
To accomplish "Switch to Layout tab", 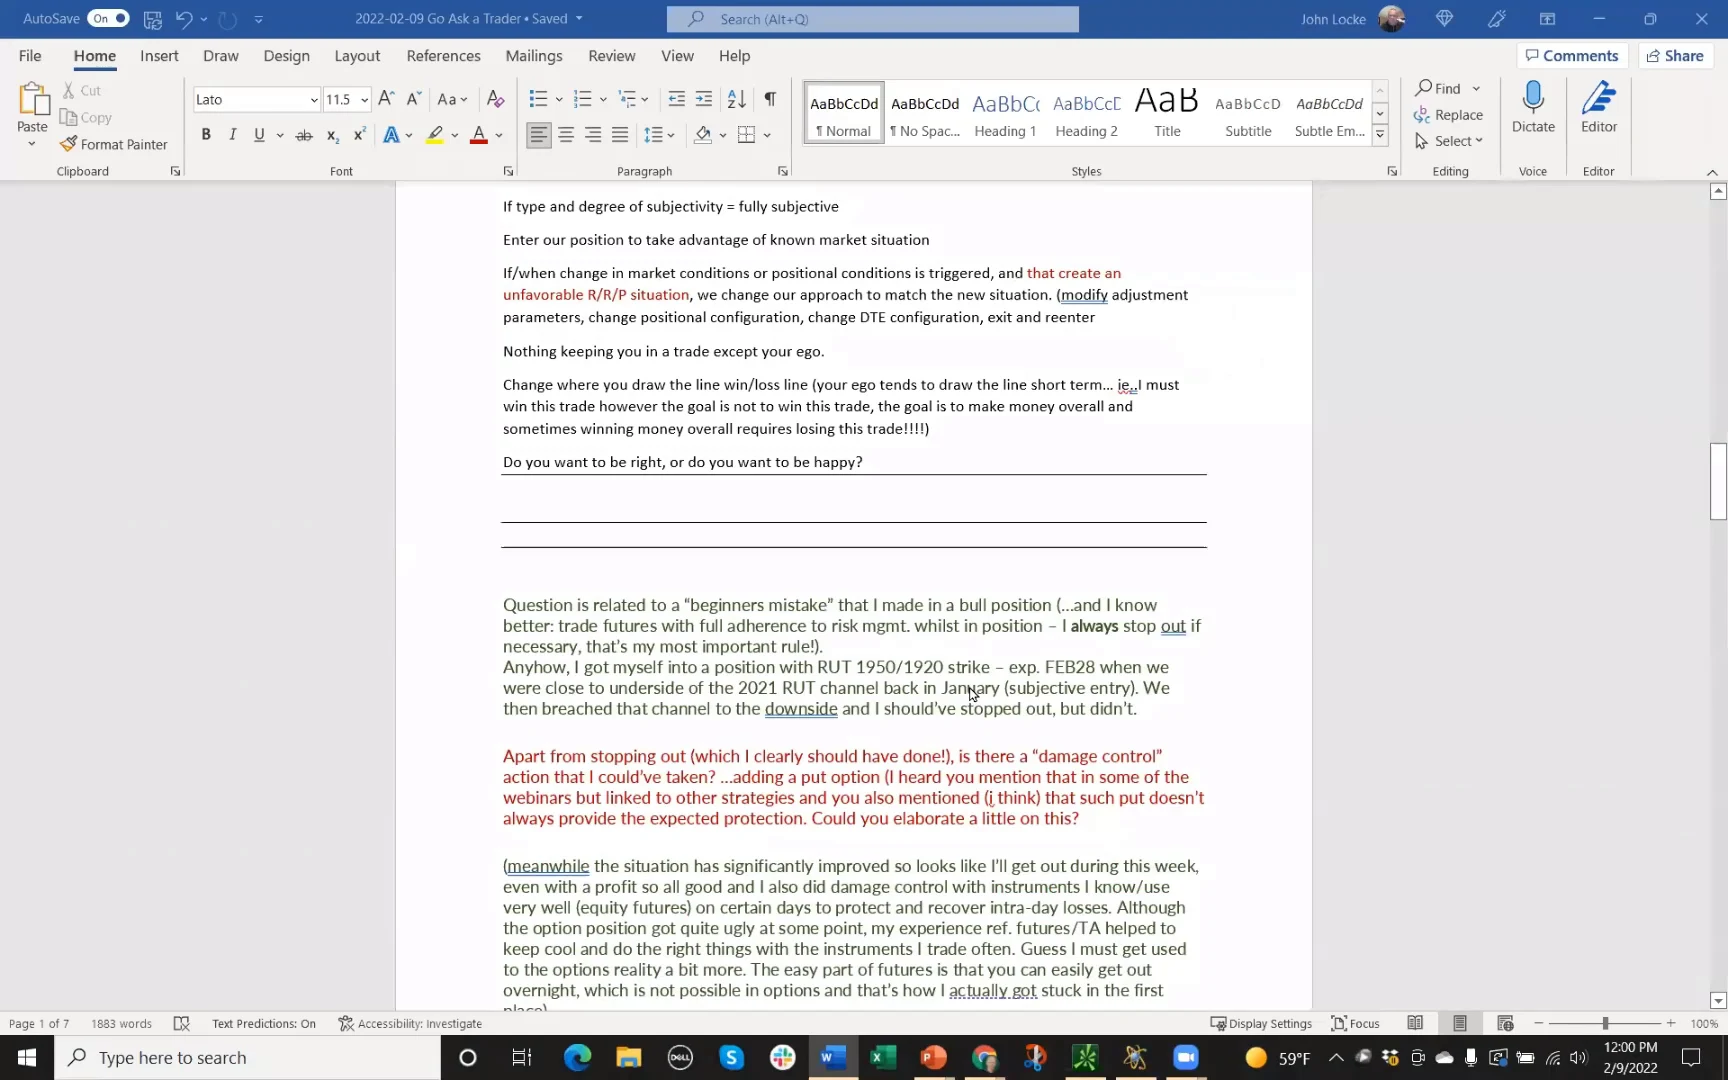I will tap(357, 56).
